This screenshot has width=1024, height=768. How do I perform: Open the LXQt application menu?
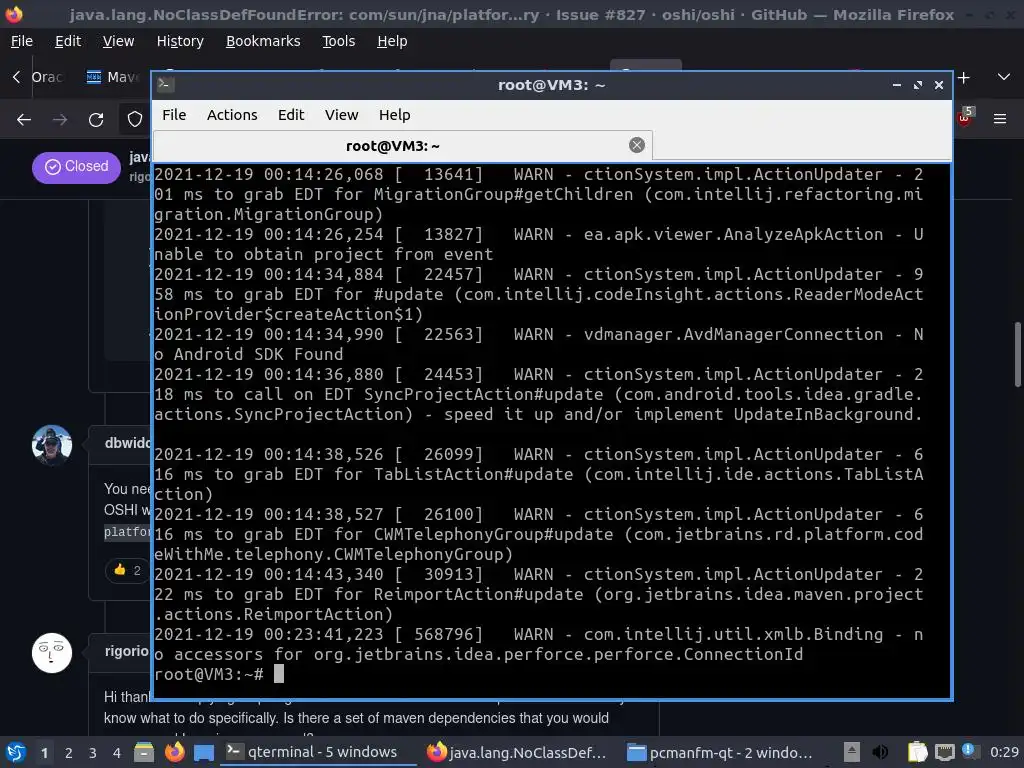click(x=16, y=752)
